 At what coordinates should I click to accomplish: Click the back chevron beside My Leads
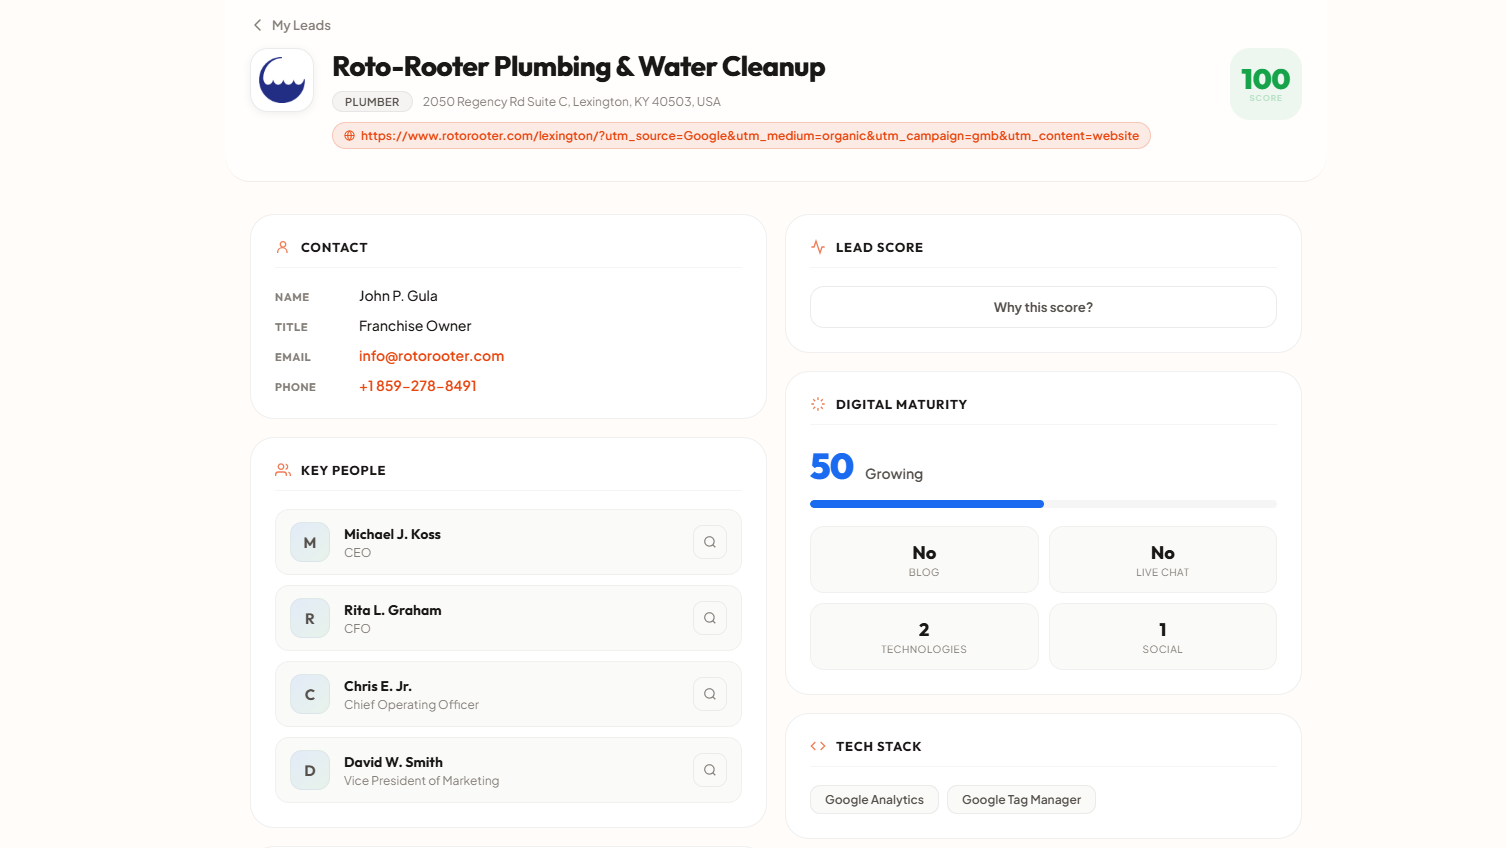[257, 25]
